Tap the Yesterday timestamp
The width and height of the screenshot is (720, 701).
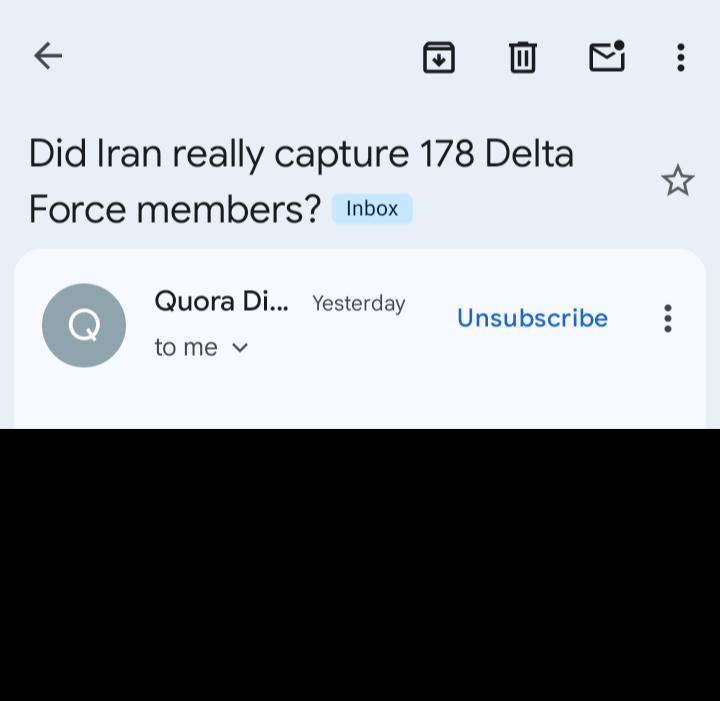tap(358, 304)
